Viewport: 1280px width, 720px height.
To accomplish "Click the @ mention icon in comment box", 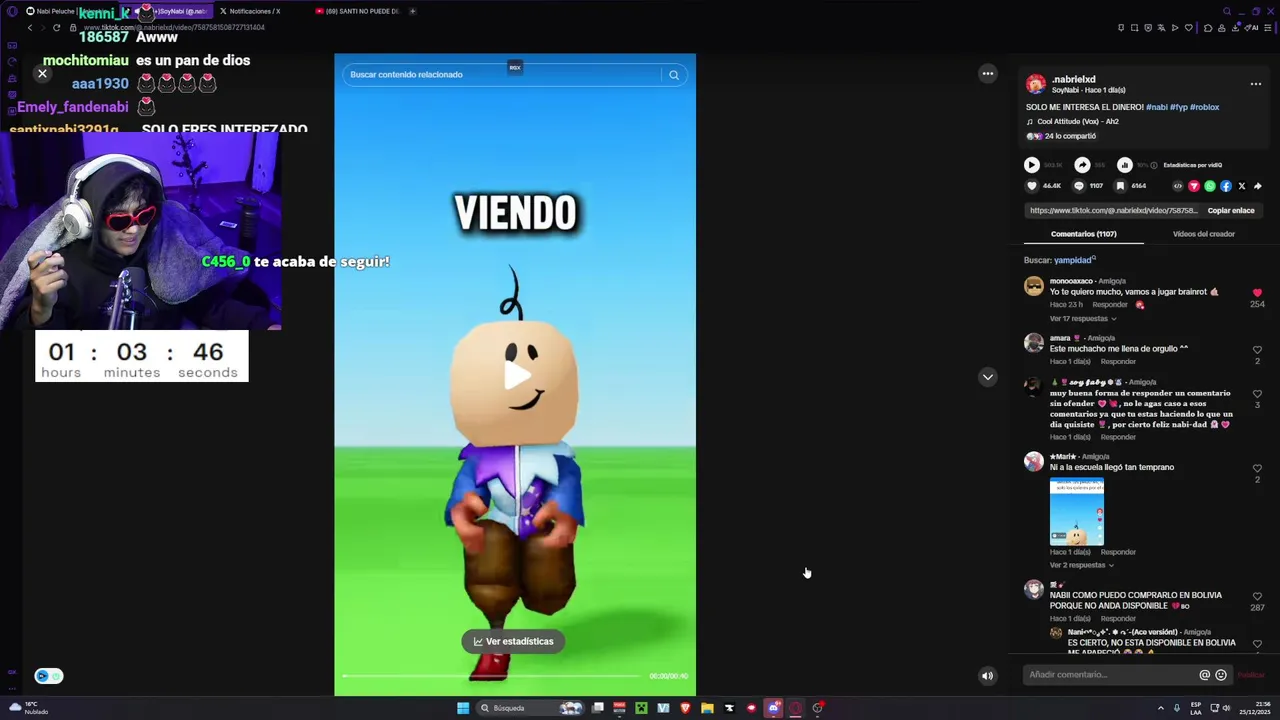I will tap(1204, 675).
